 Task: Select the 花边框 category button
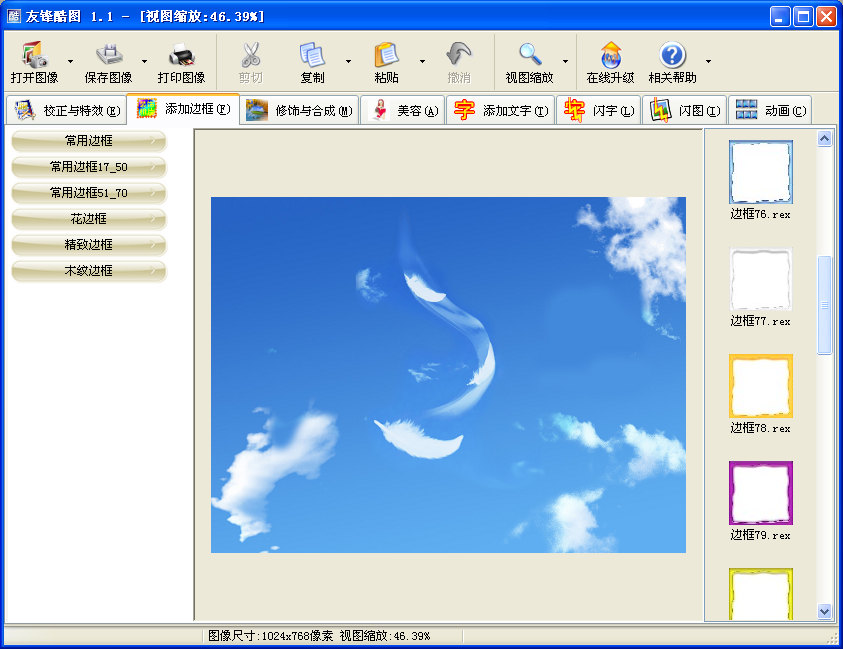(x=89, y=219)
